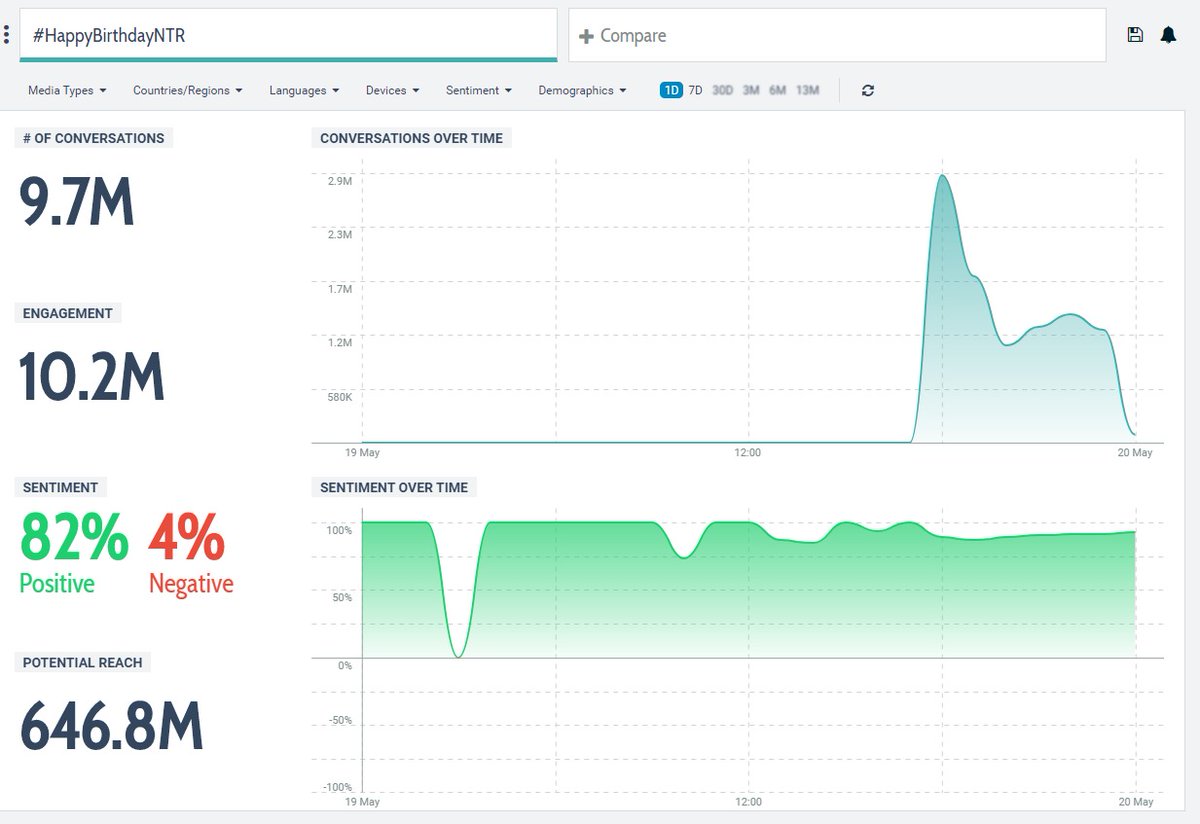Click the 2.9M y-axis label
The height and width of the screenshot is (824, 1200).
[x=340, y=181]
